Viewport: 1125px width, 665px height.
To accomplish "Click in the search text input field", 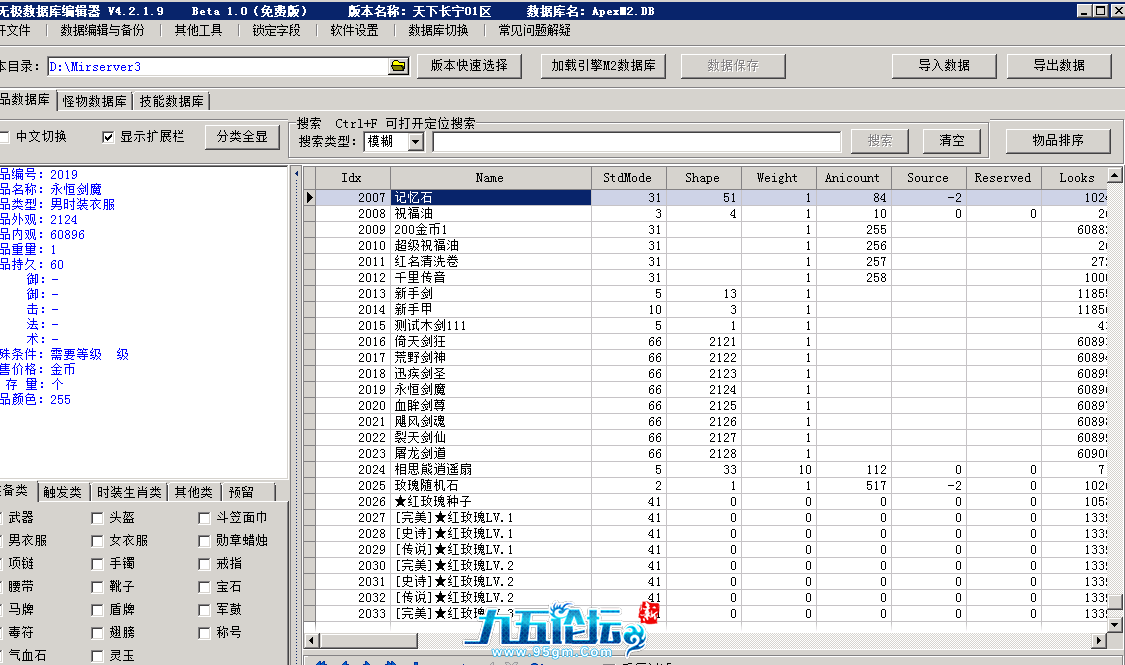I will (637, 142).
